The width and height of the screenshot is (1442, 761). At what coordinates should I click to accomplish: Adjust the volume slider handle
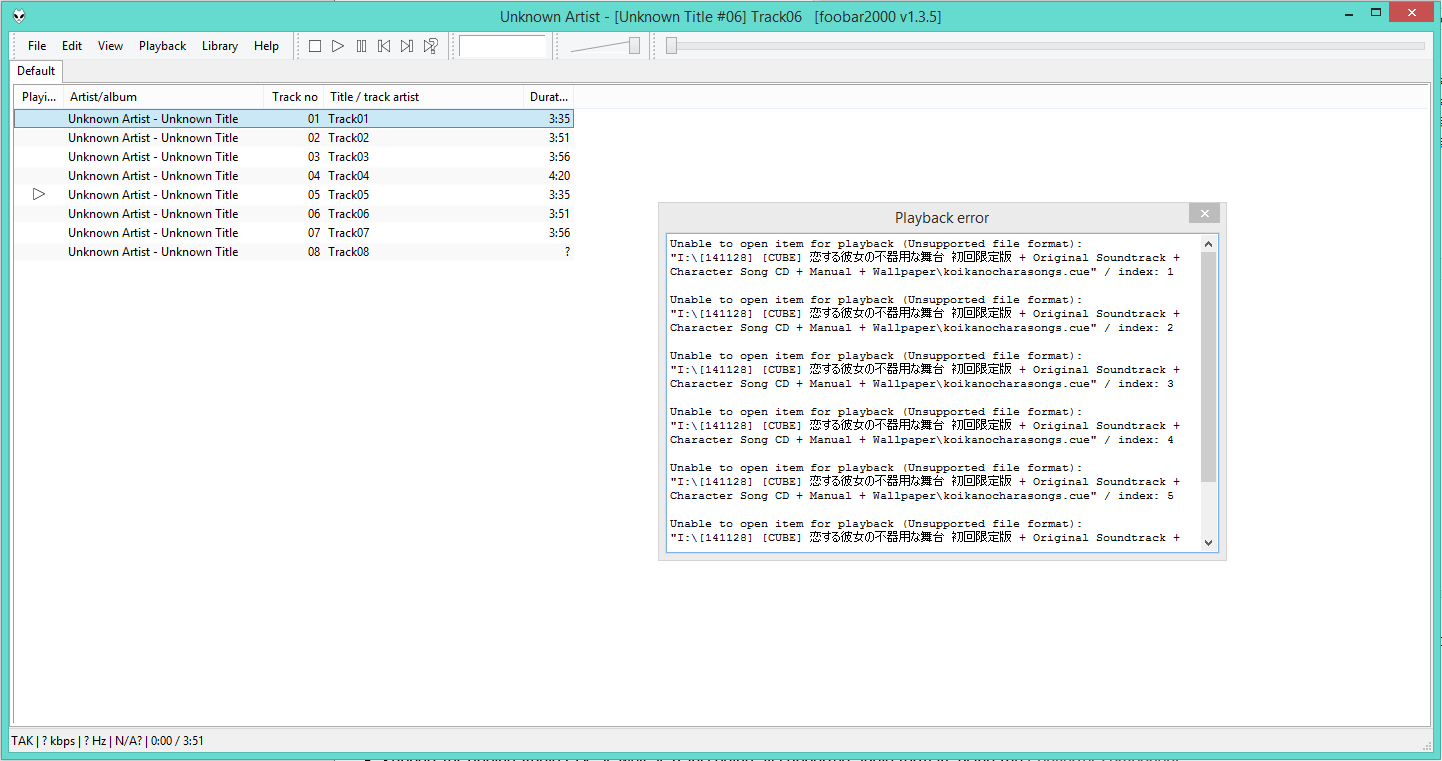coord(634,46)
